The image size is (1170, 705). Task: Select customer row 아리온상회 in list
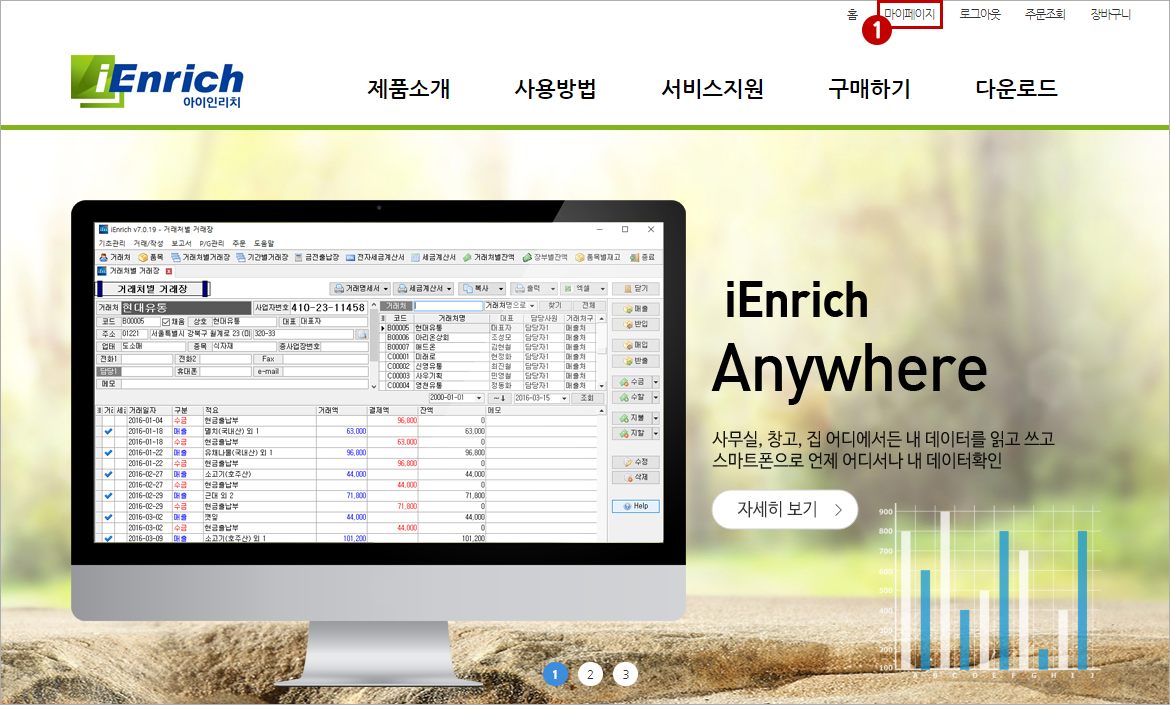coord(487,338)
